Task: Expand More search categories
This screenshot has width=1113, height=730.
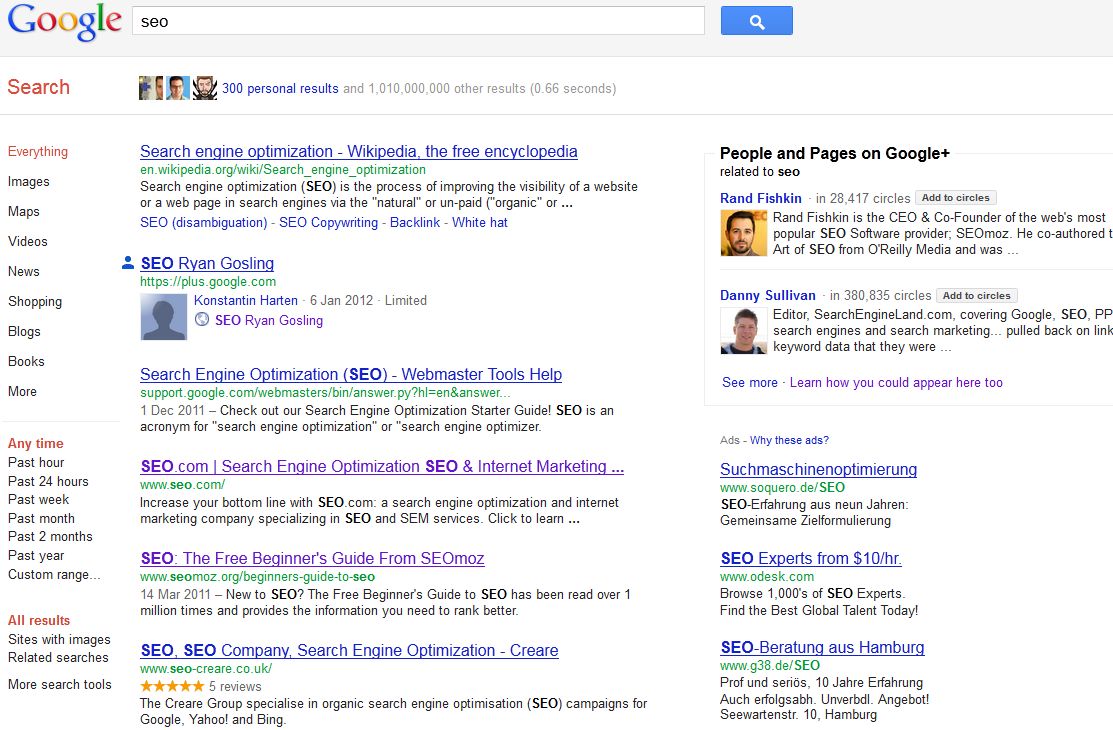Action: tap(22, 391)
